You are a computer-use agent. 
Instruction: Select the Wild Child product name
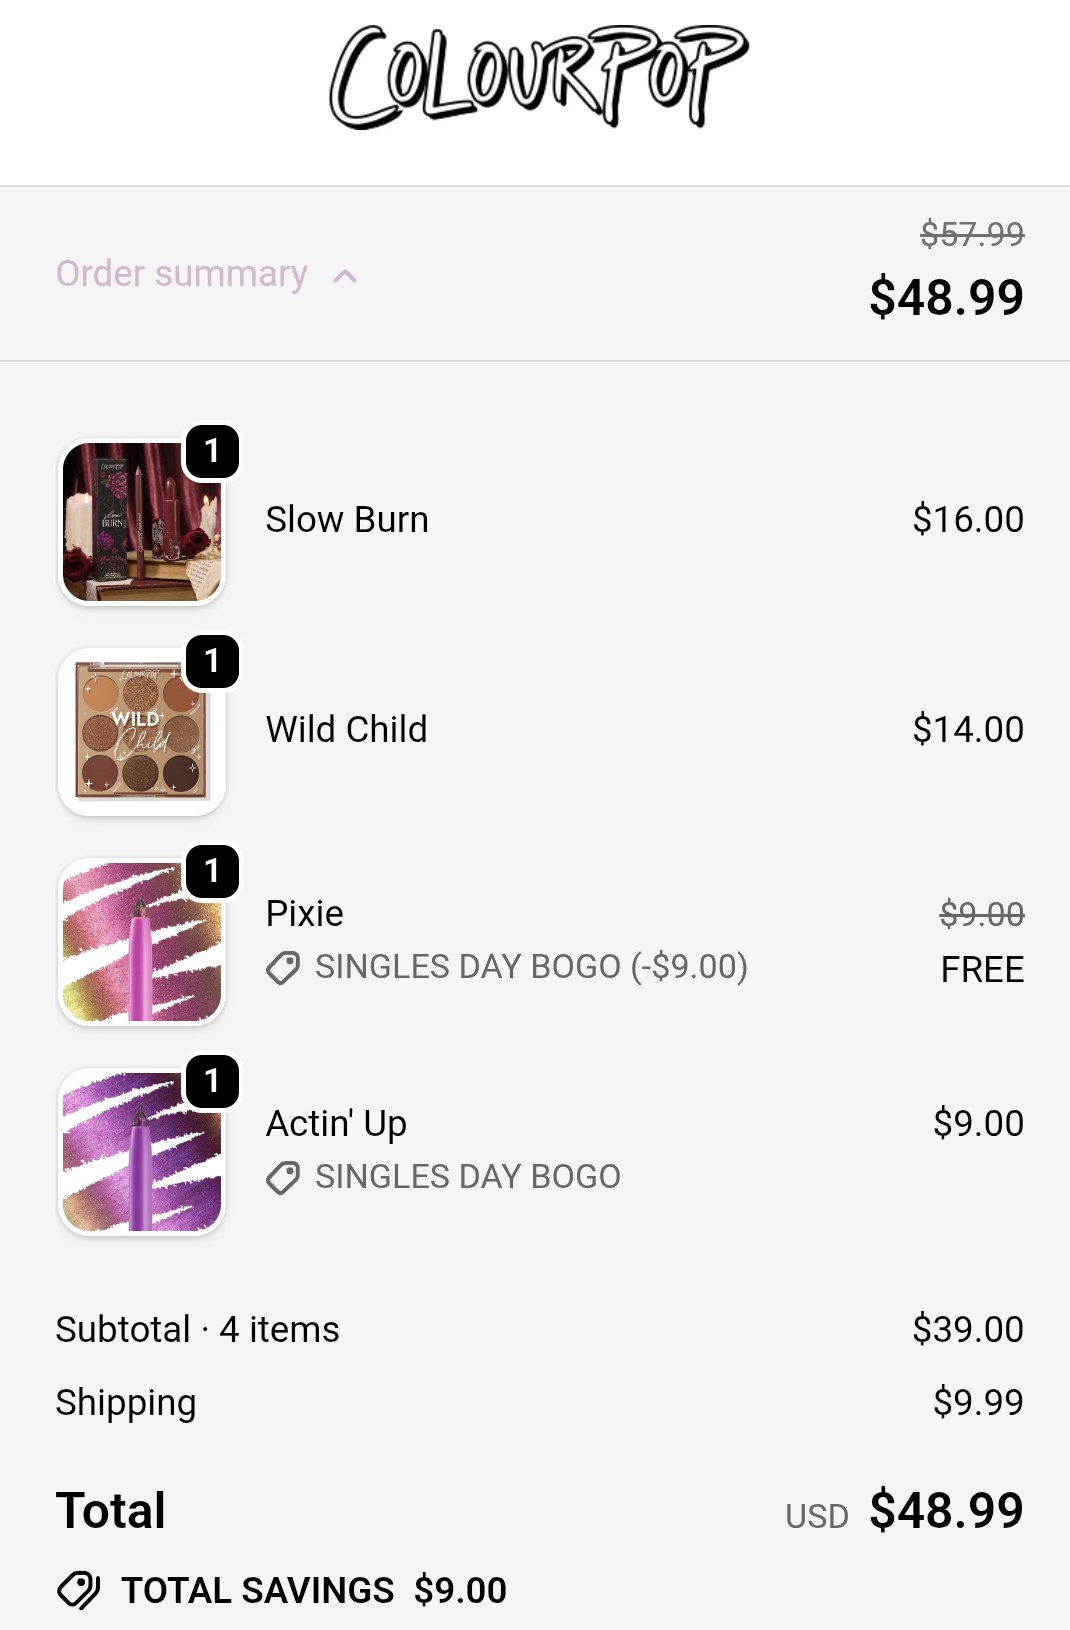(346, 730)
